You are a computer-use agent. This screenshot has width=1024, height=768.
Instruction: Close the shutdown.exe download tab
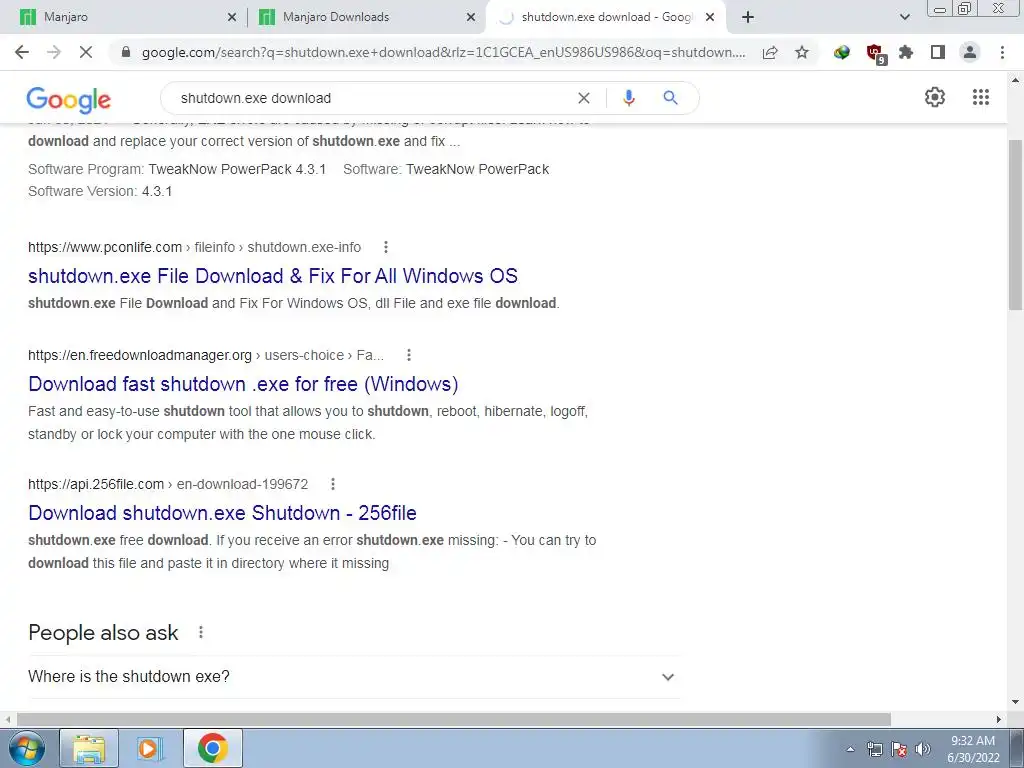710,17
